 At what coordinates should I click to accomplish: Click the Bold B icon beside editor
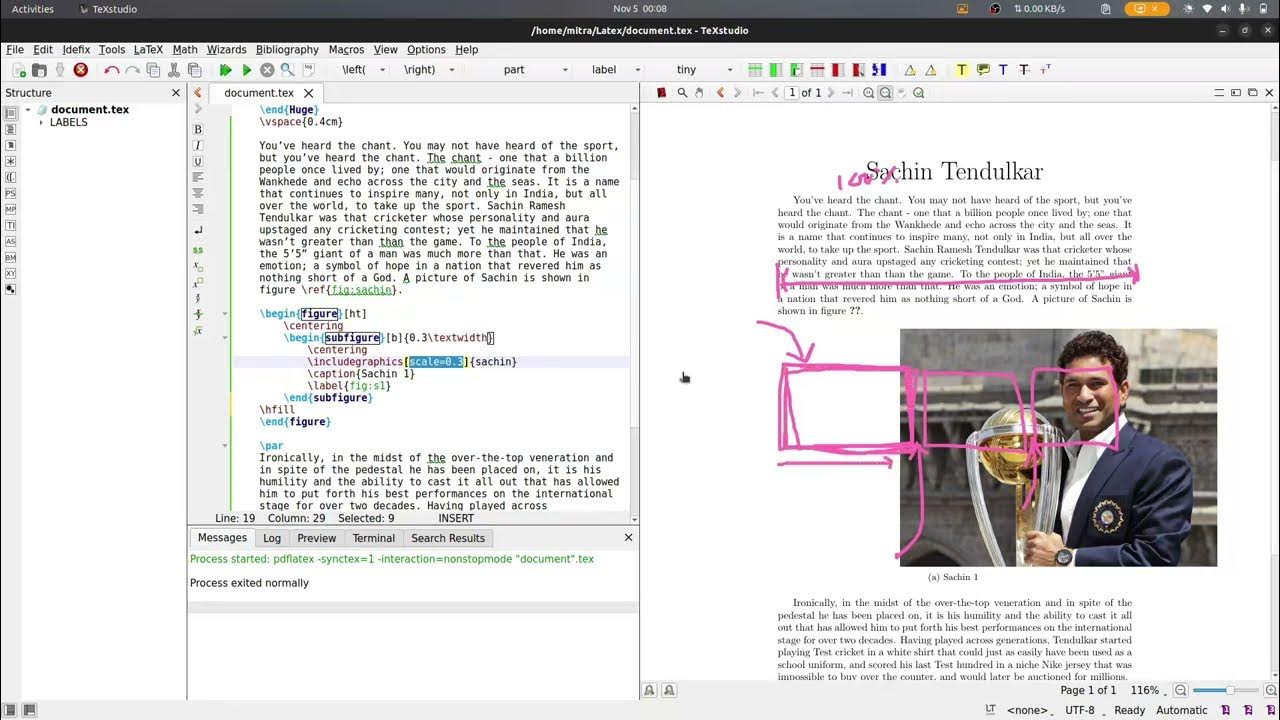pyautogui.click(x=198, y=129)
